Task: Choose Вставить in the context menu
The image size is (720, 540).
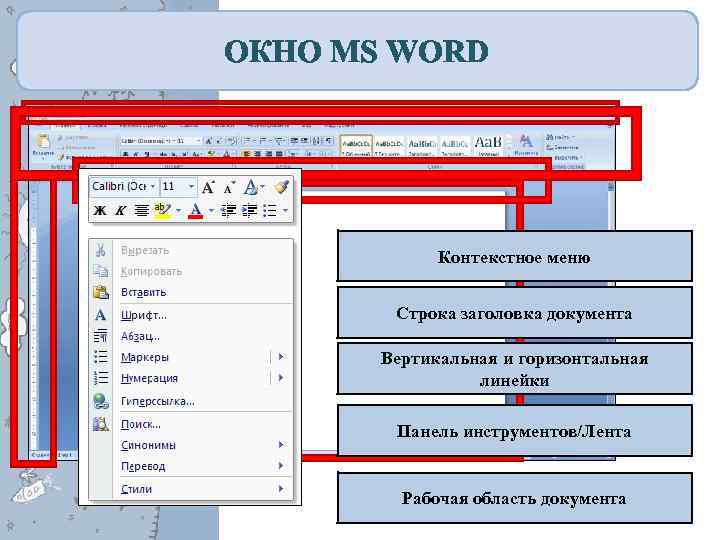Action: click(x=191, y=292)
